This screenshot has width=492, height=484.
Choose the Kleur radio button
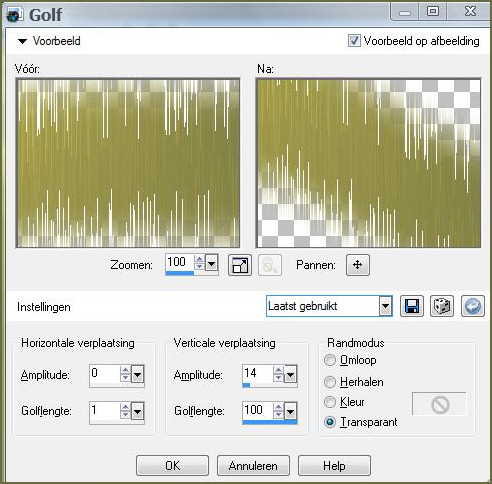point(330,402)
